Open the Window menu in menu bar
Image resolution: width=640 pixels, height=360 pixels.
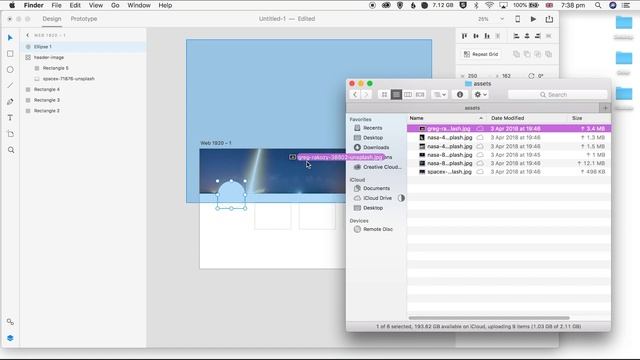click(x=139, y=5)
